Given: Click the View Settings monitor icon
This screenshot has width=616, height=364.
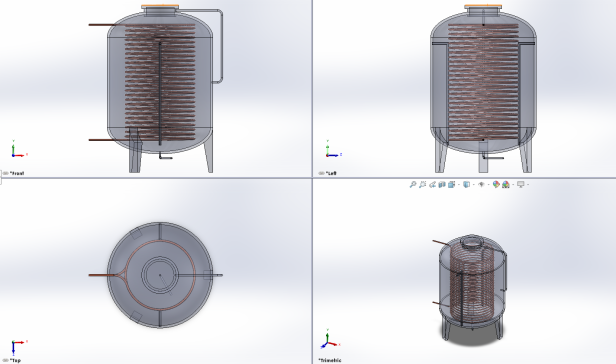Looking at the screenshot, I should [521, 184].
